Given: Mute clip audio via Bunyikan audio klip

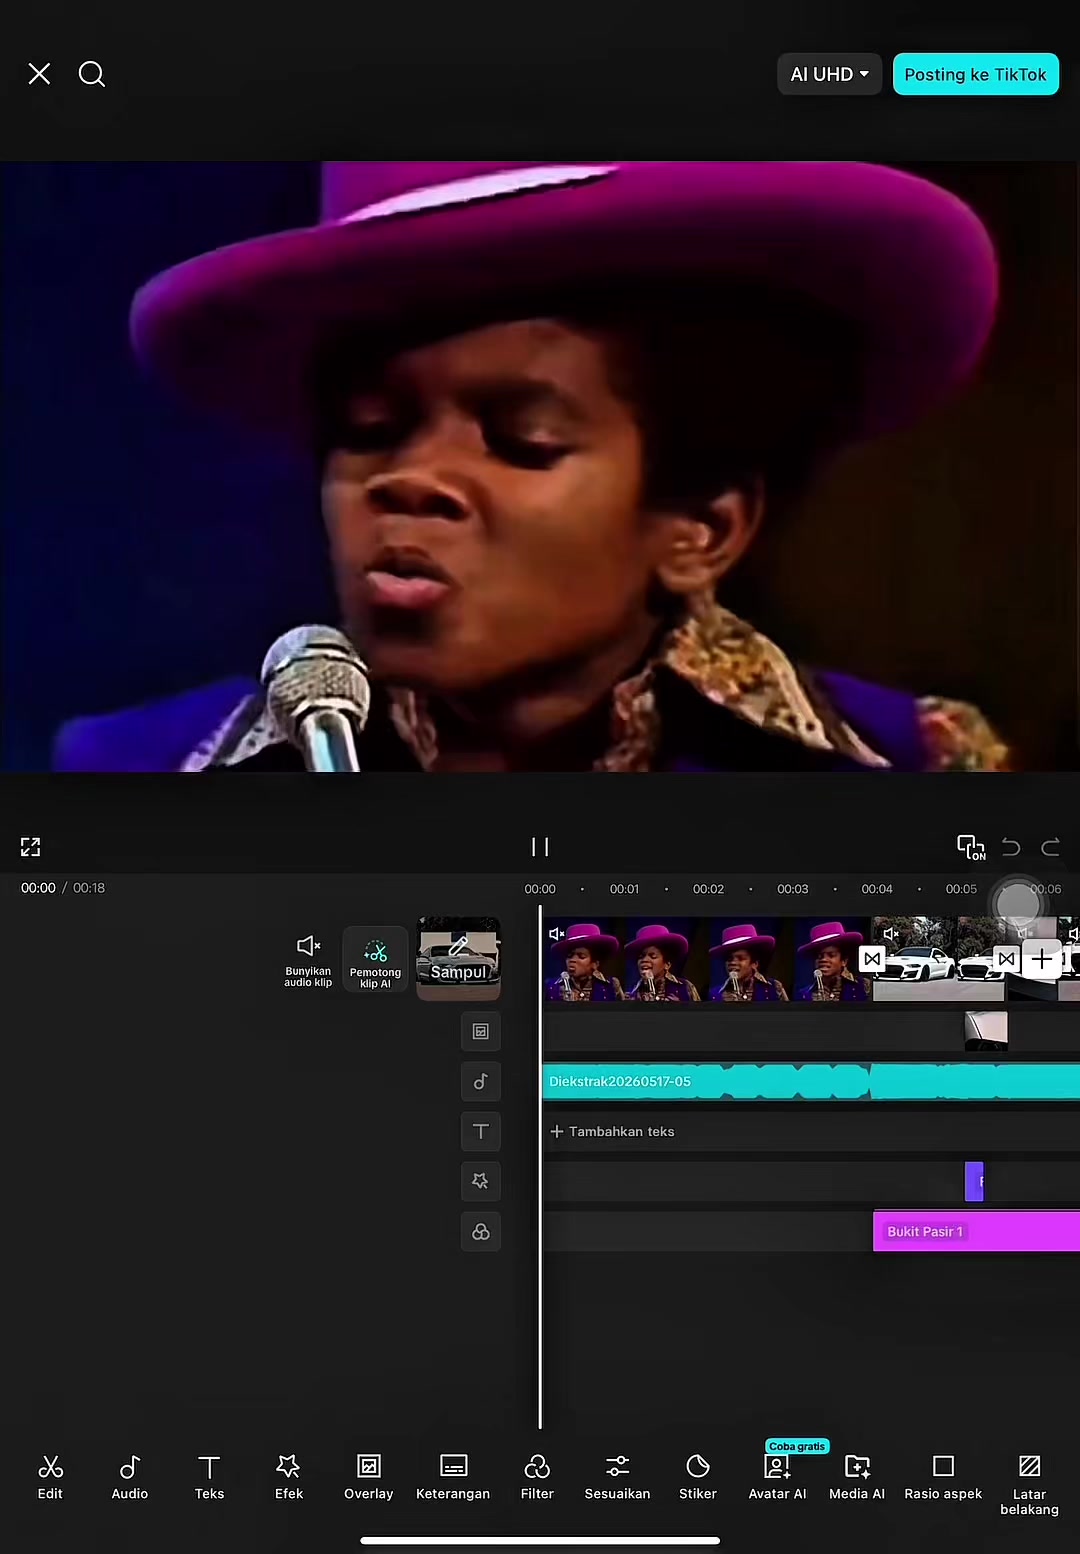Looking at the screenshot, I should coord(308,960).
